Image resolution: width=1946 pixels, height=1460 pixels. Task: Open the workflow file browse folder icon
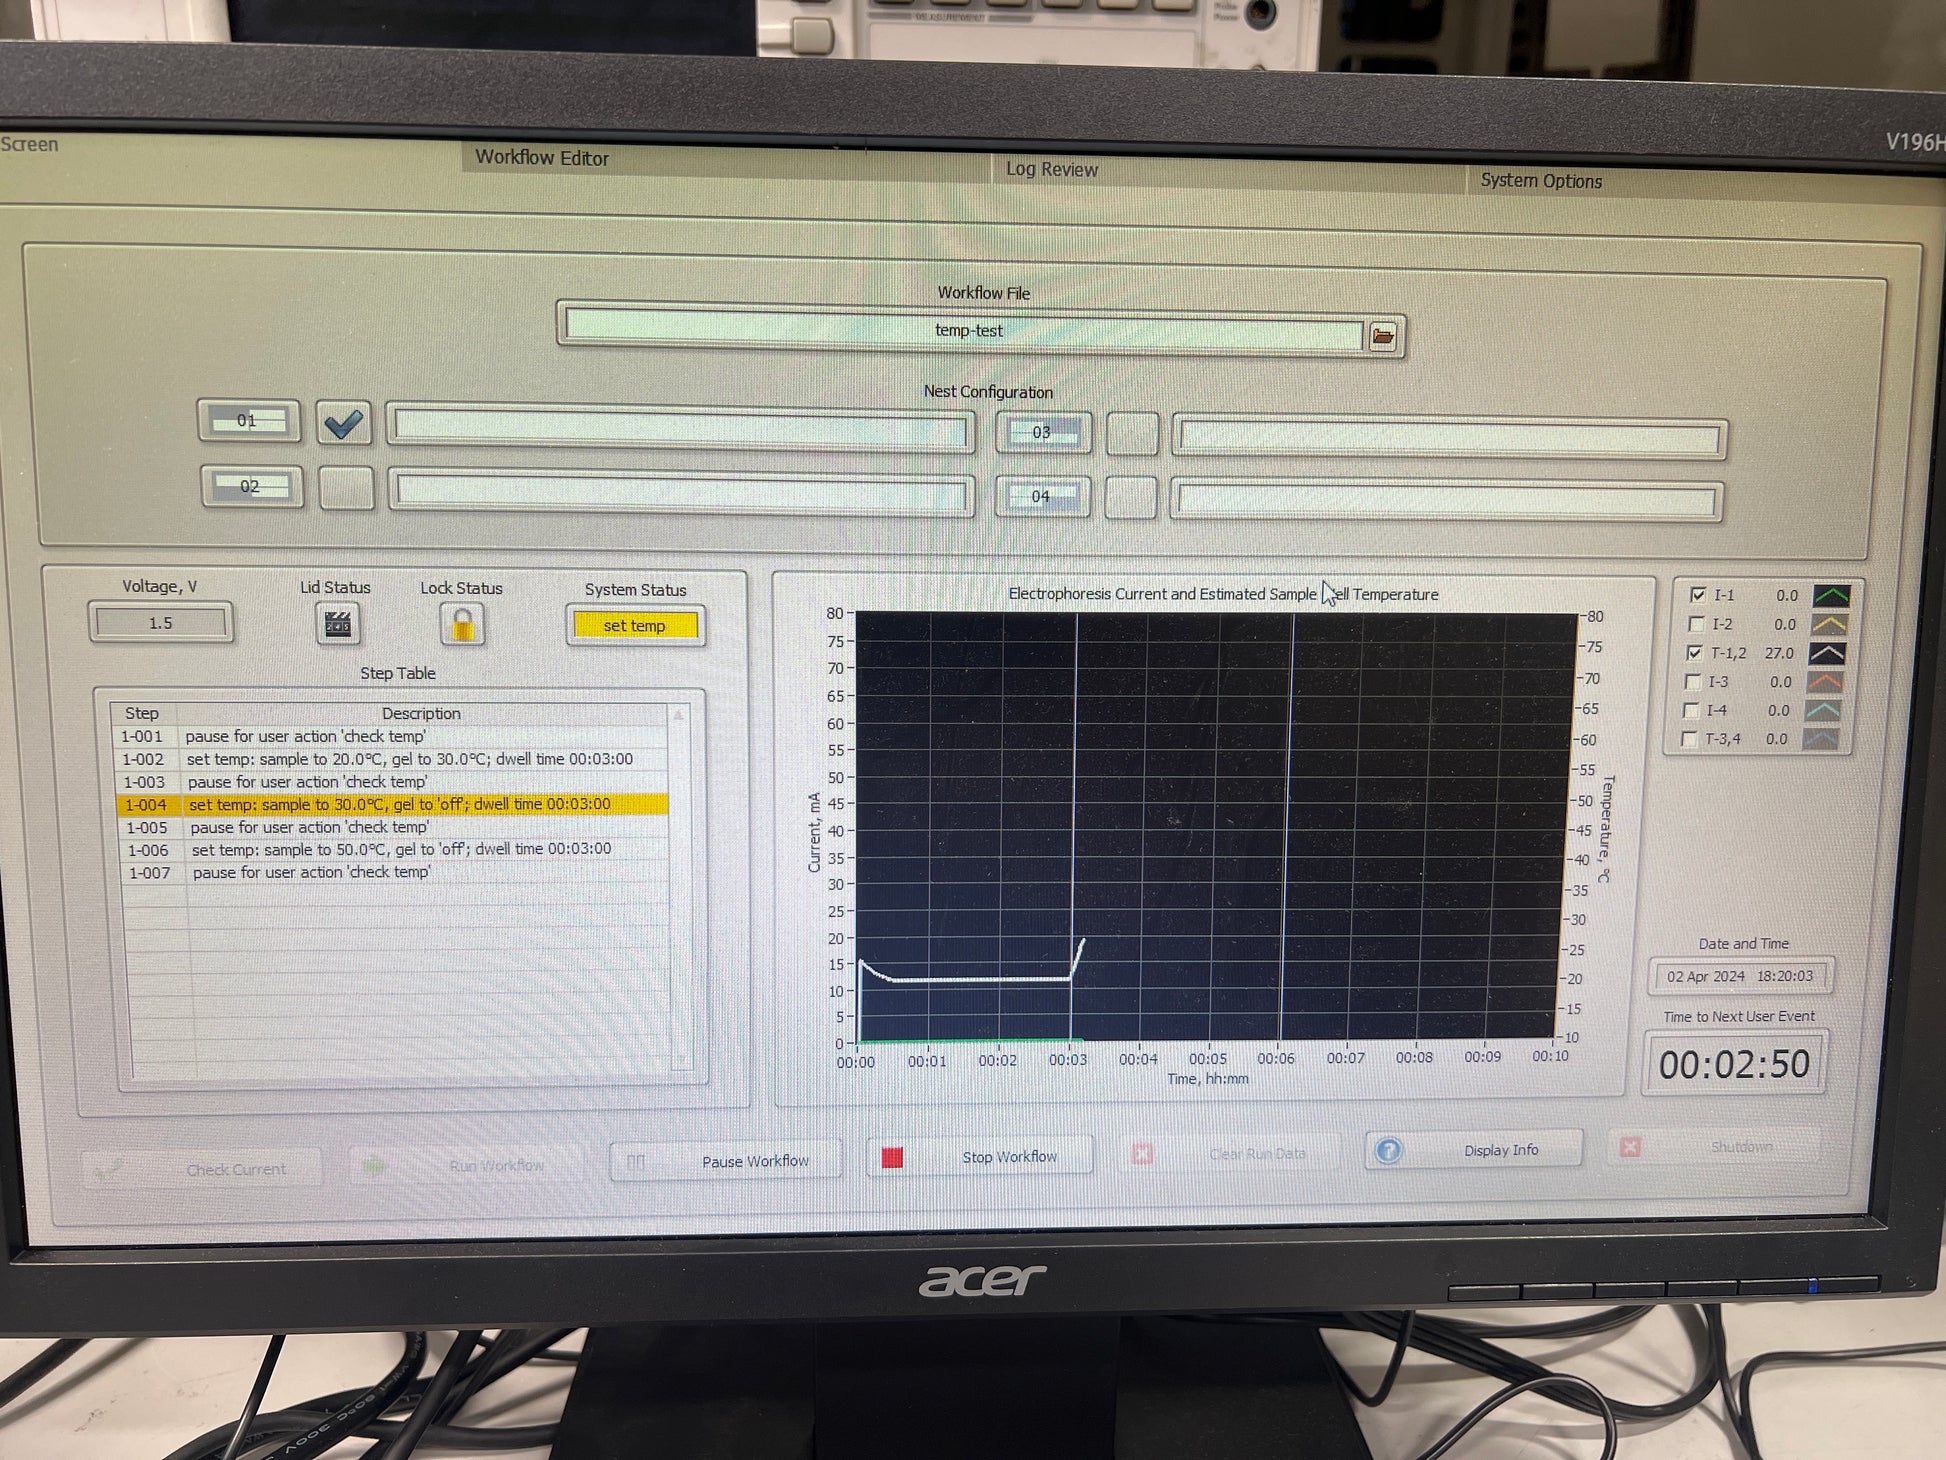tap(1383, 336)
